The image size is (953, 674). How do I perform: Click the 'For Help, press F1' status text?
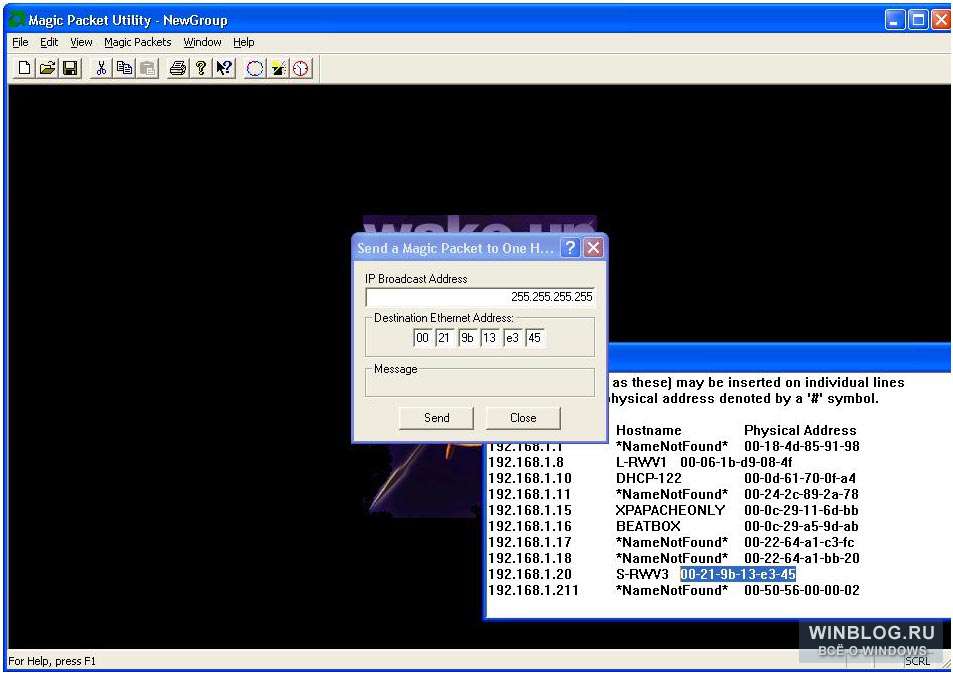pyautogui.click(x=52, y=661)
